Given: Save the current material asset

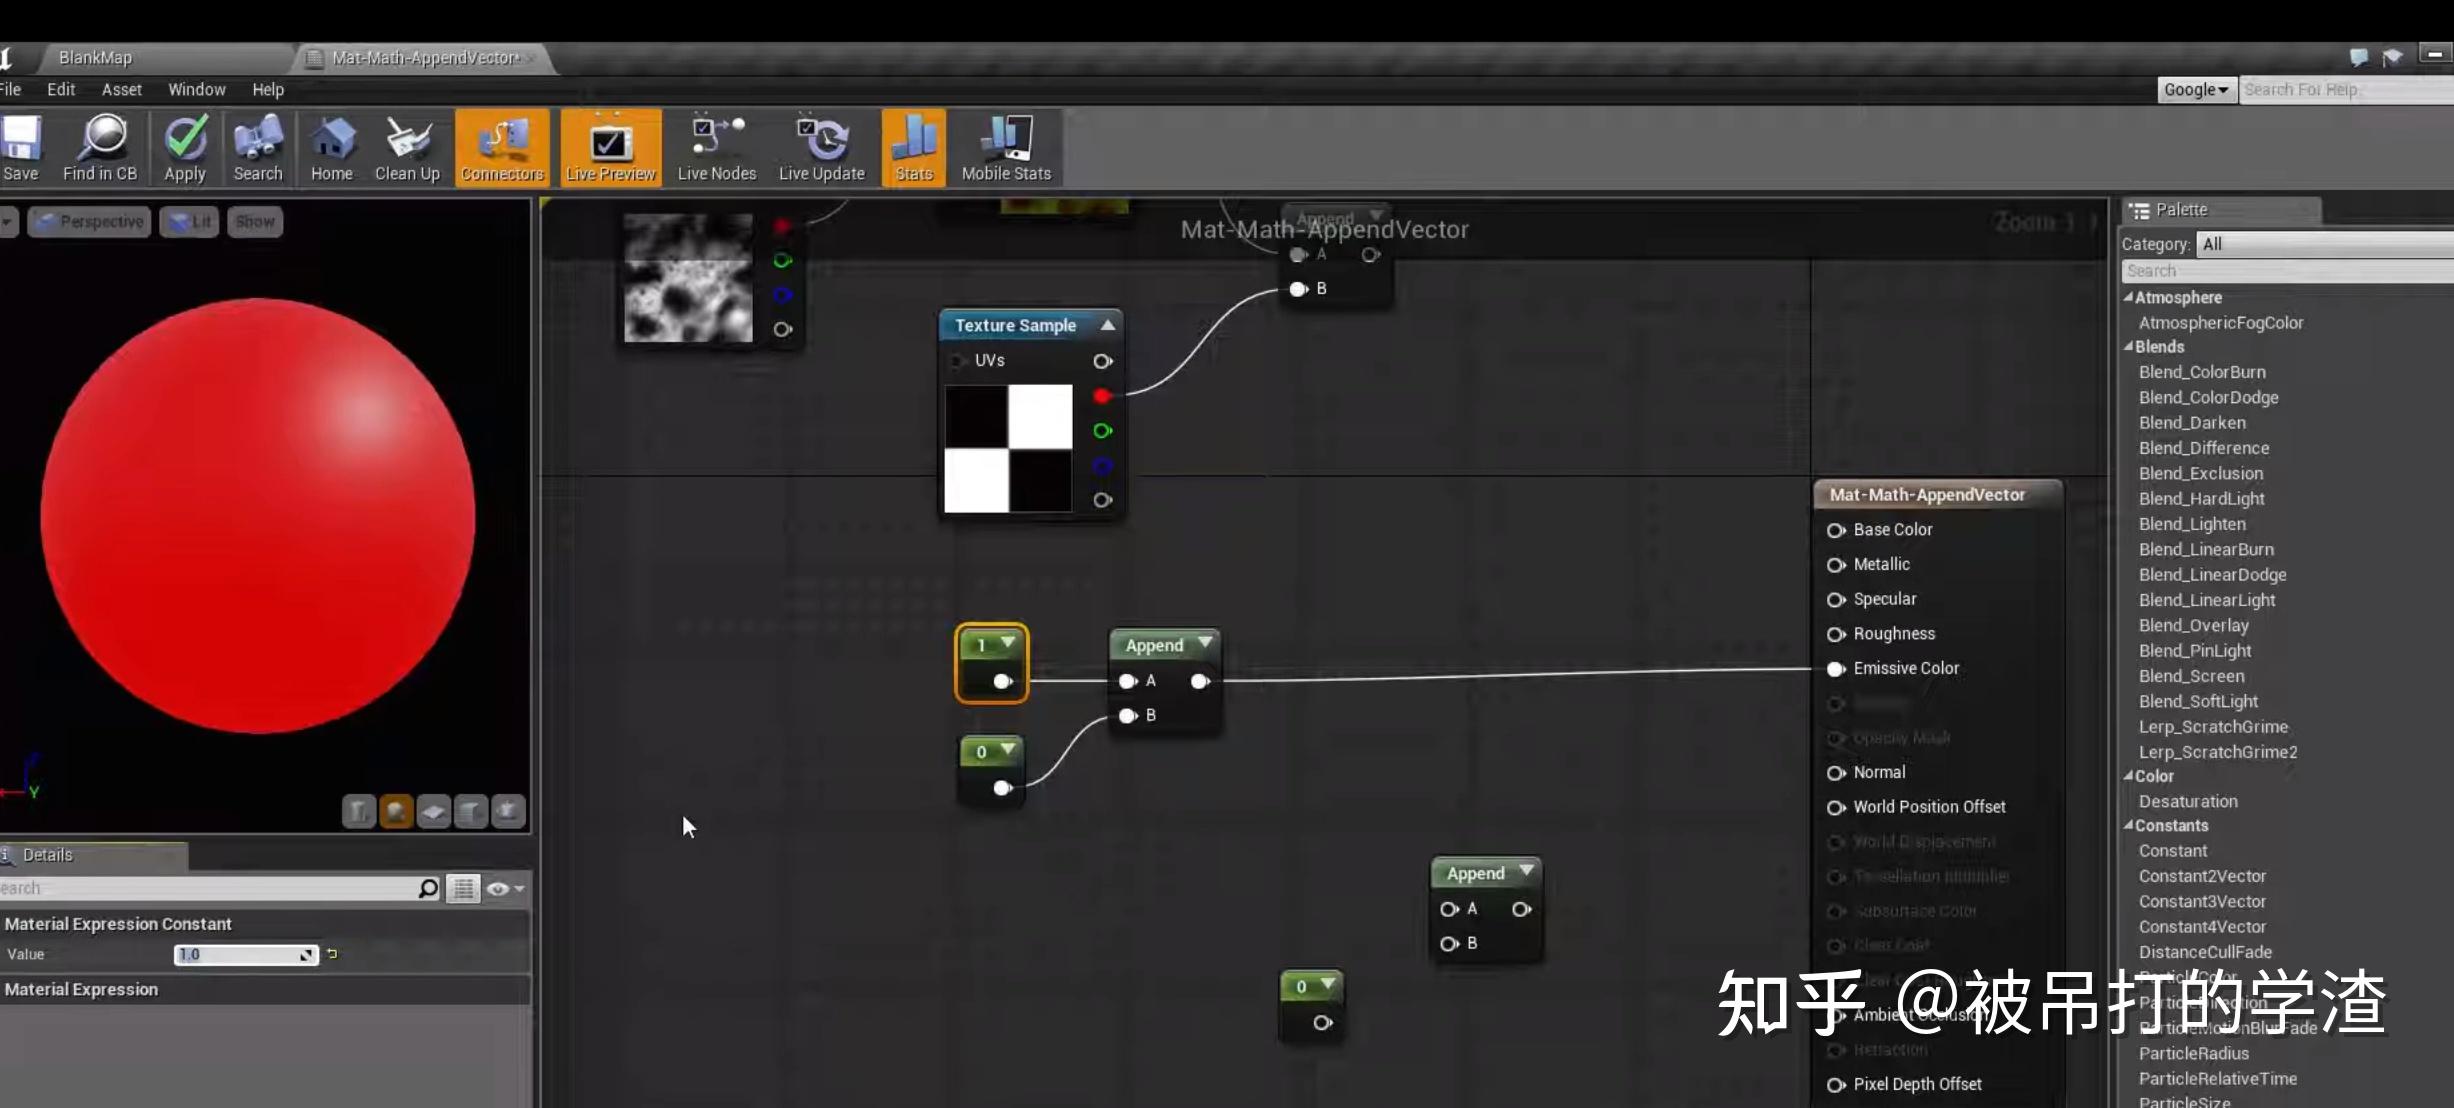Looking at the screenshot, I should (x=20, y=148).
